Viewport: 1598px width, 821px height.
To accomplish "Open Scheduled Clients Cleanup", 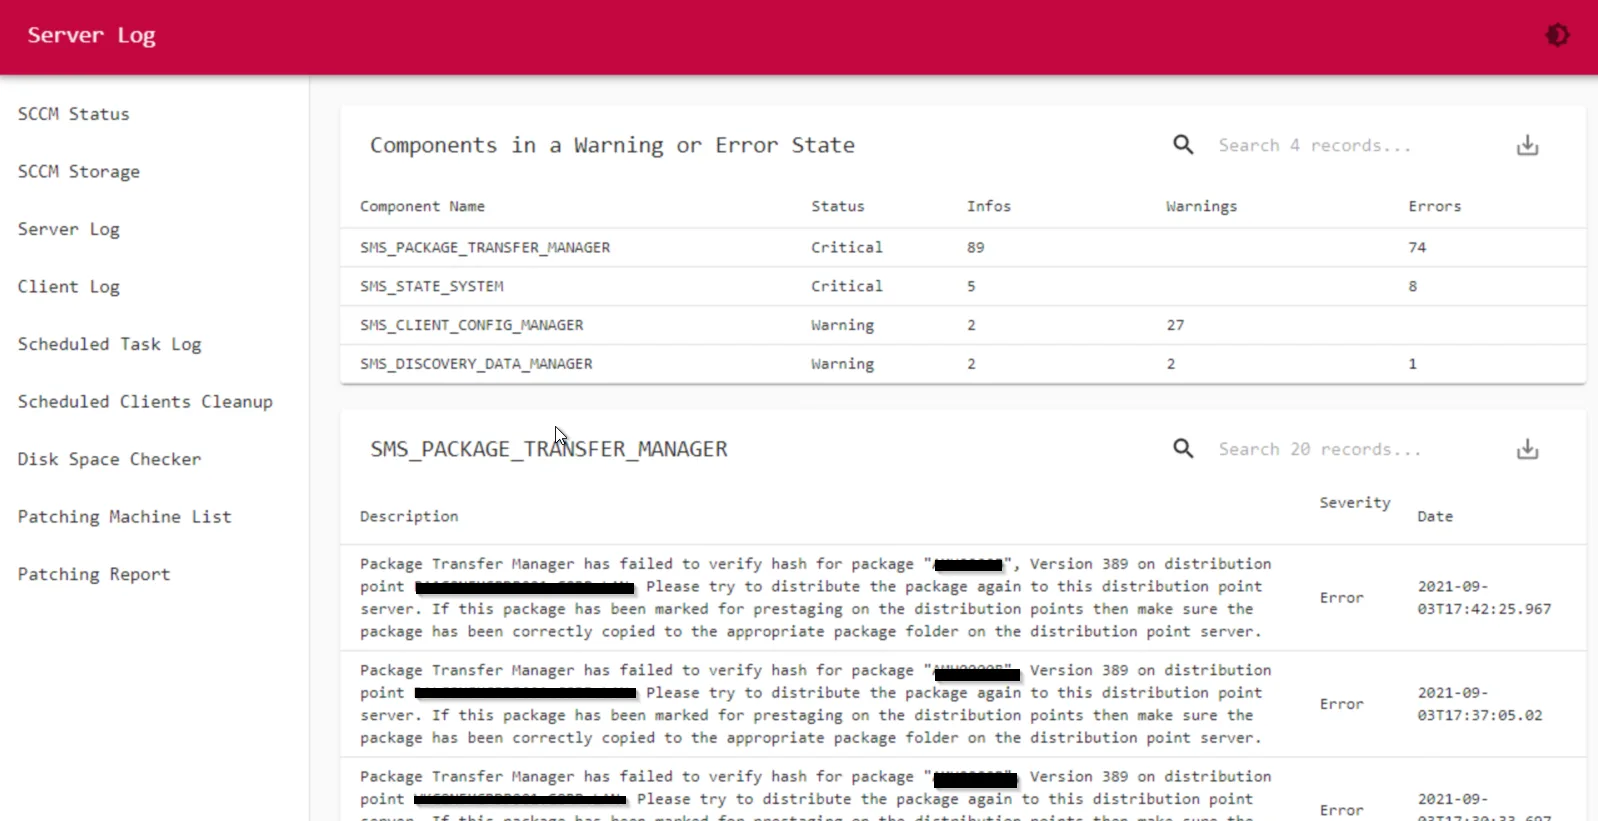I will tap(145, 402).
